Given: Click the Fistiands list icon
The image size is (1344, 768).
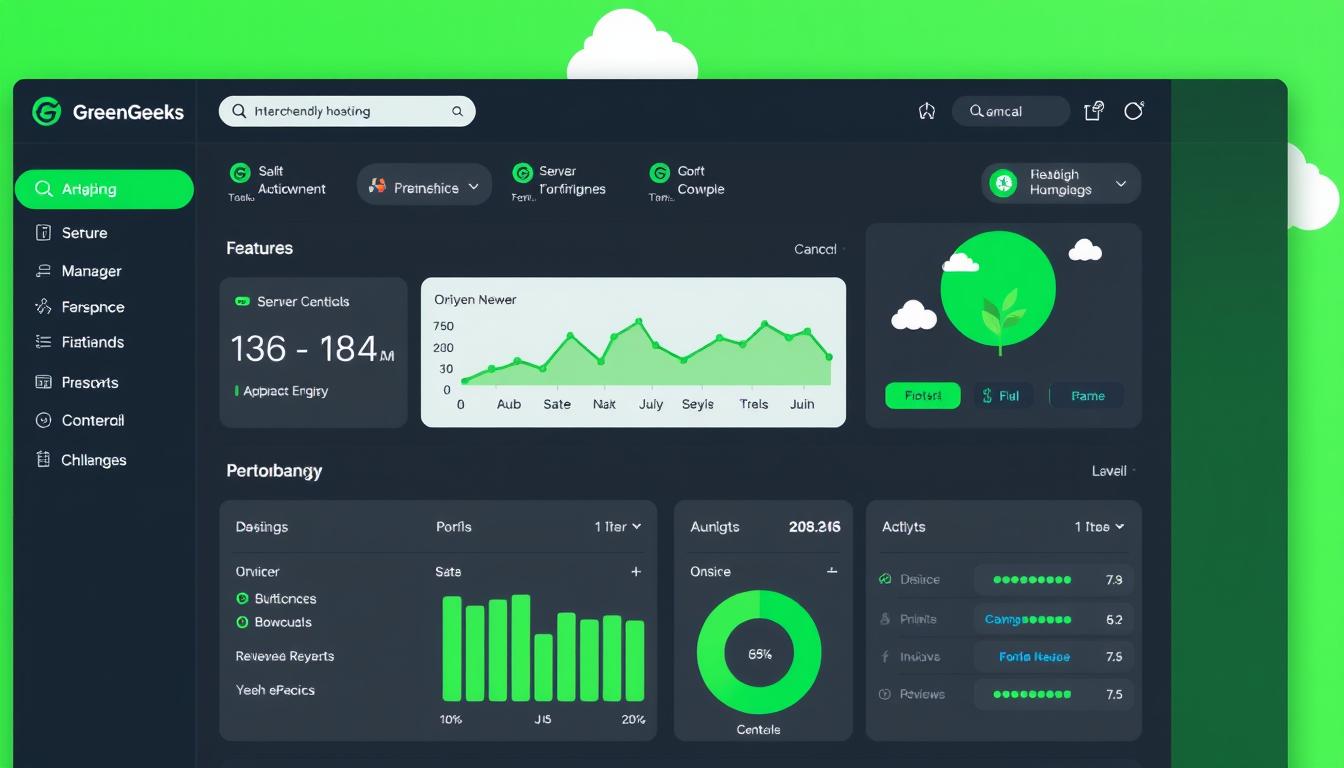Looking at the screenshot, I should 43,342.
